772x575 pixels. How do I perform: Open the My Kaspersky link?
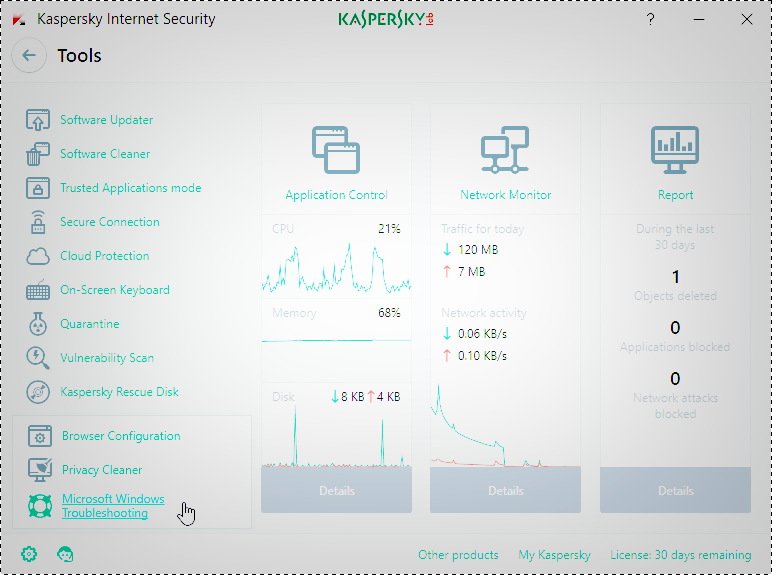tap(554, 555)
